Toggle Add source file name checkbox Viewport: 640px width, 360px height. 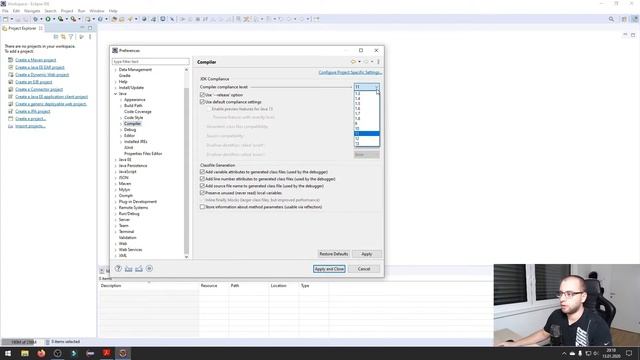[202, 186]
